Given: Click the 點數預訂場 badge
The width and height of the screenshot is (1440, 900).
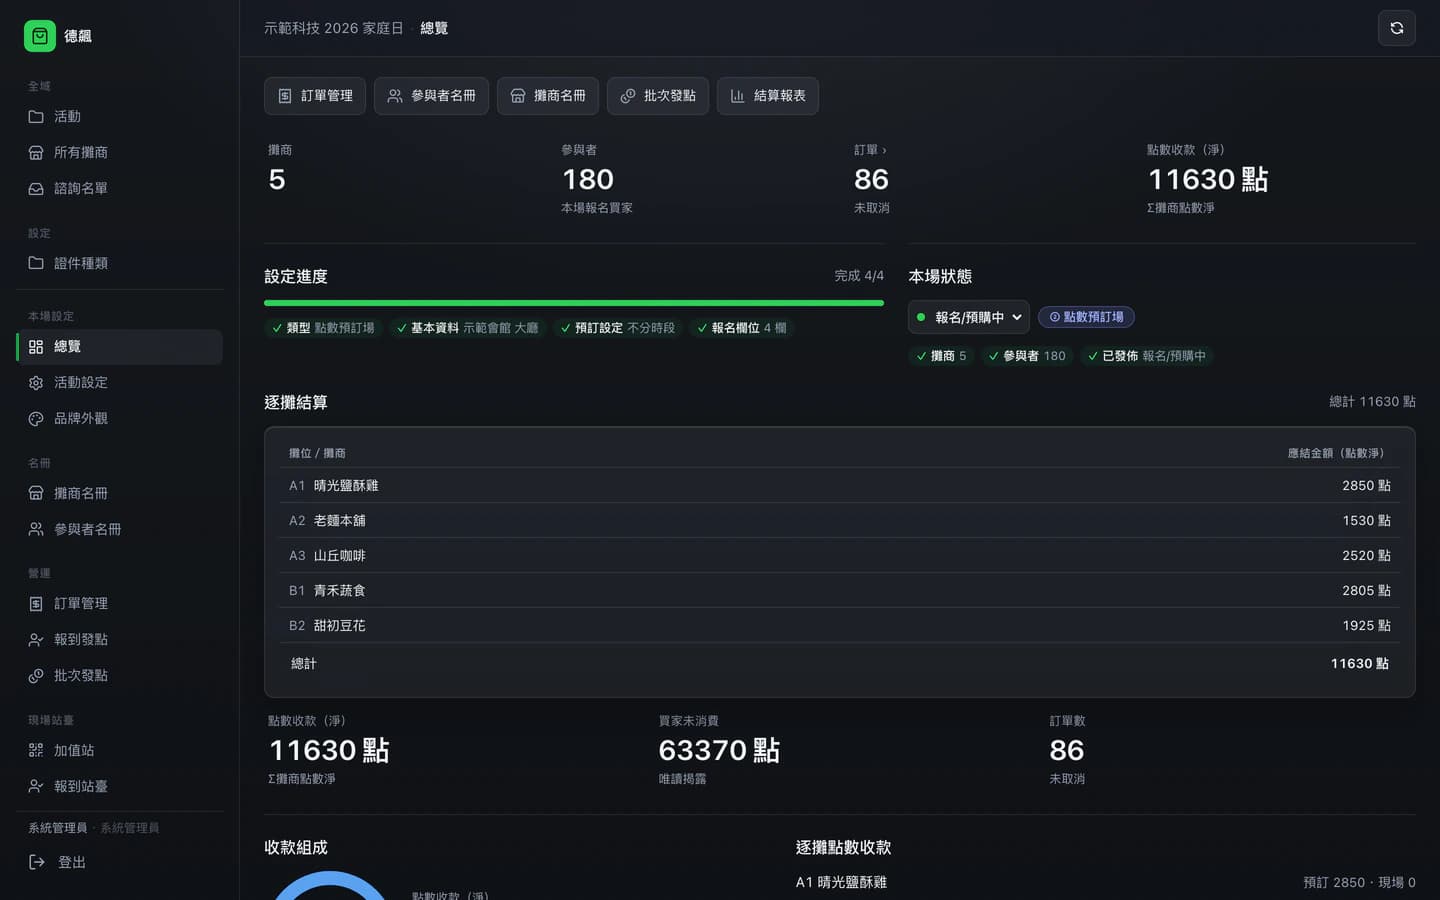Looking at the screenshot, I should click(1086, 317).
